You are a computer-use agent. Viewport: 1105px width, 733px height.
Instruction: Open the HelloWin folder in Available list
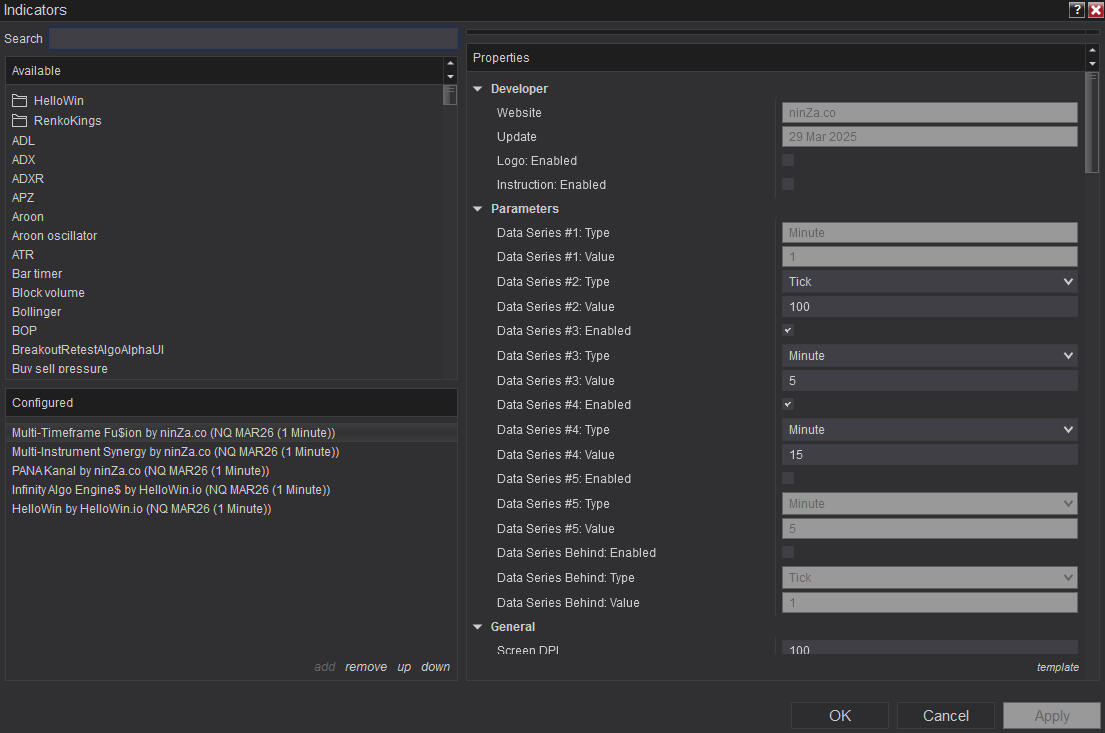[59, 101]
